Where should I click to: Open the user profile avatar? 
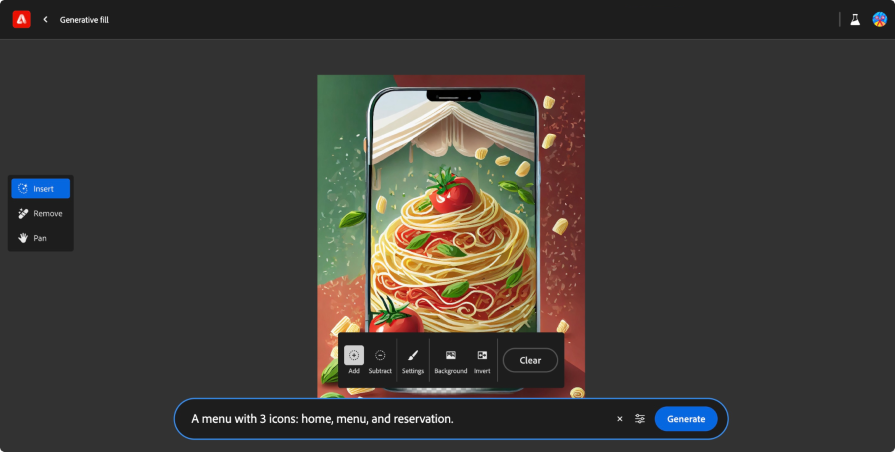click(x=879, y=19)
